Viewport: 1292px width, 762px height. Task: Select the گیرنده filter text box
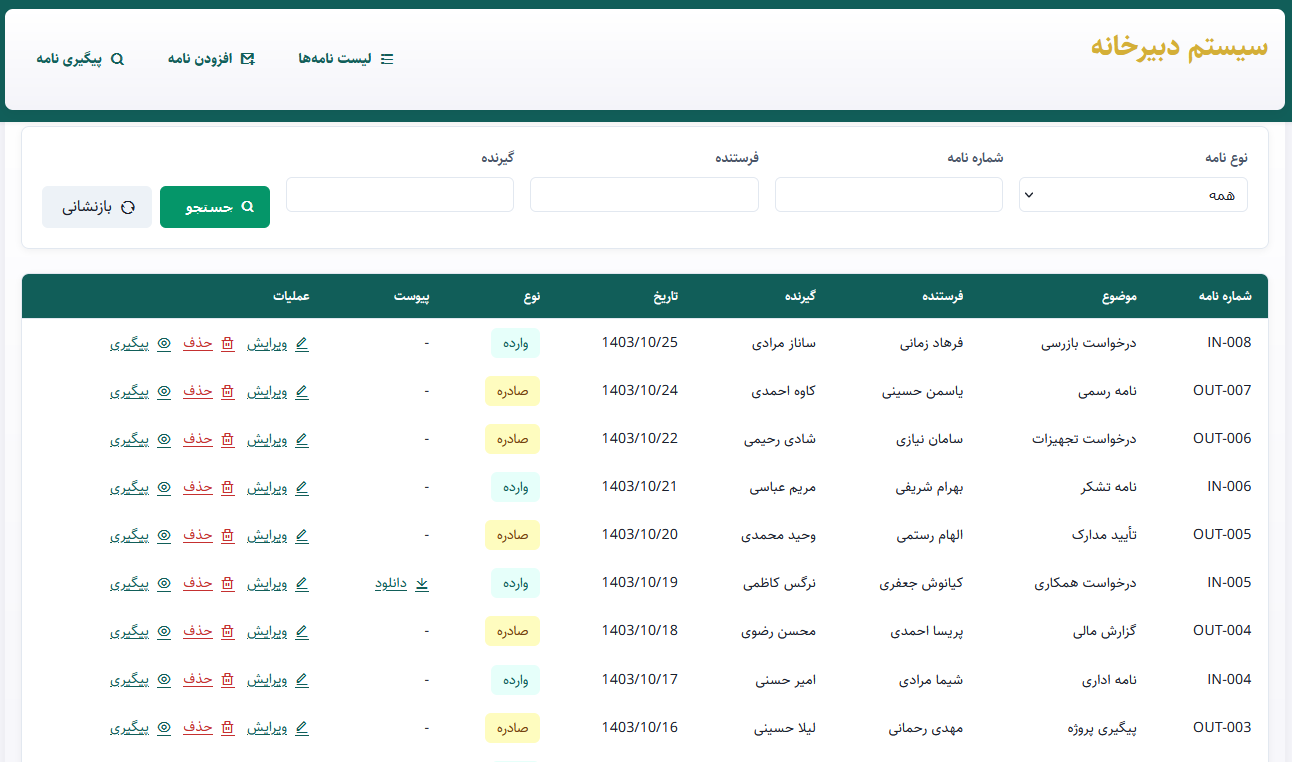(x=400, y=195)
